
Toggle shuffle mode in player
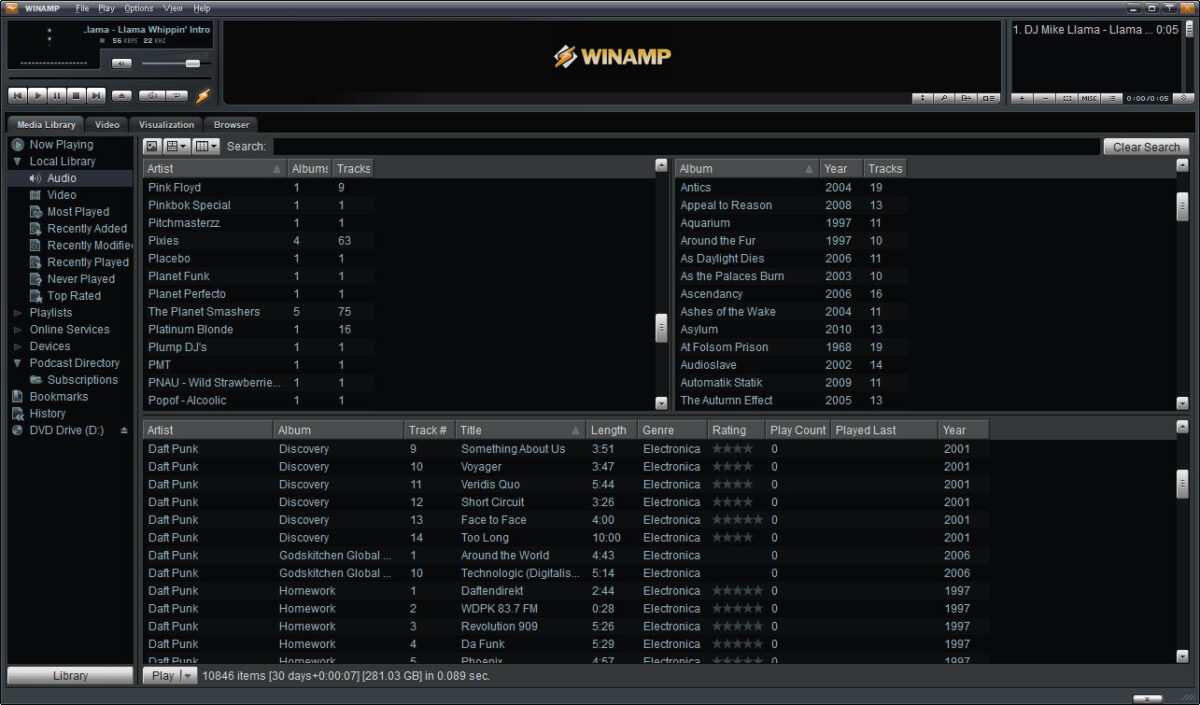tap(152, 95)
